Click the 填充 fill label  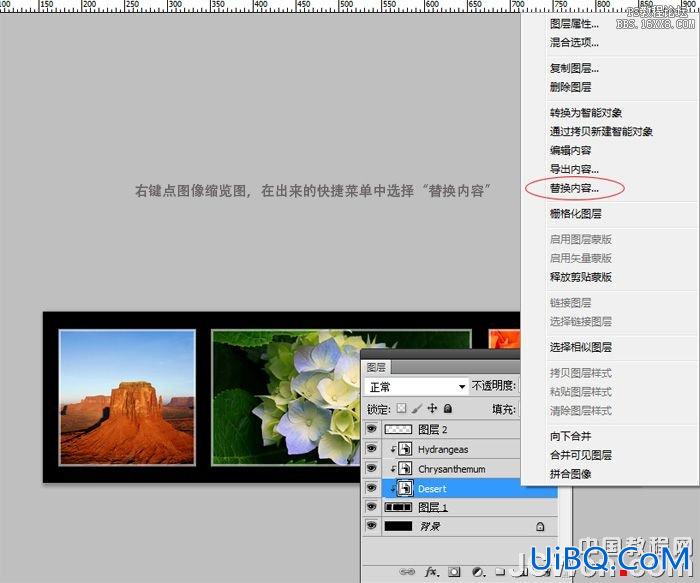[x=504, y=409]
